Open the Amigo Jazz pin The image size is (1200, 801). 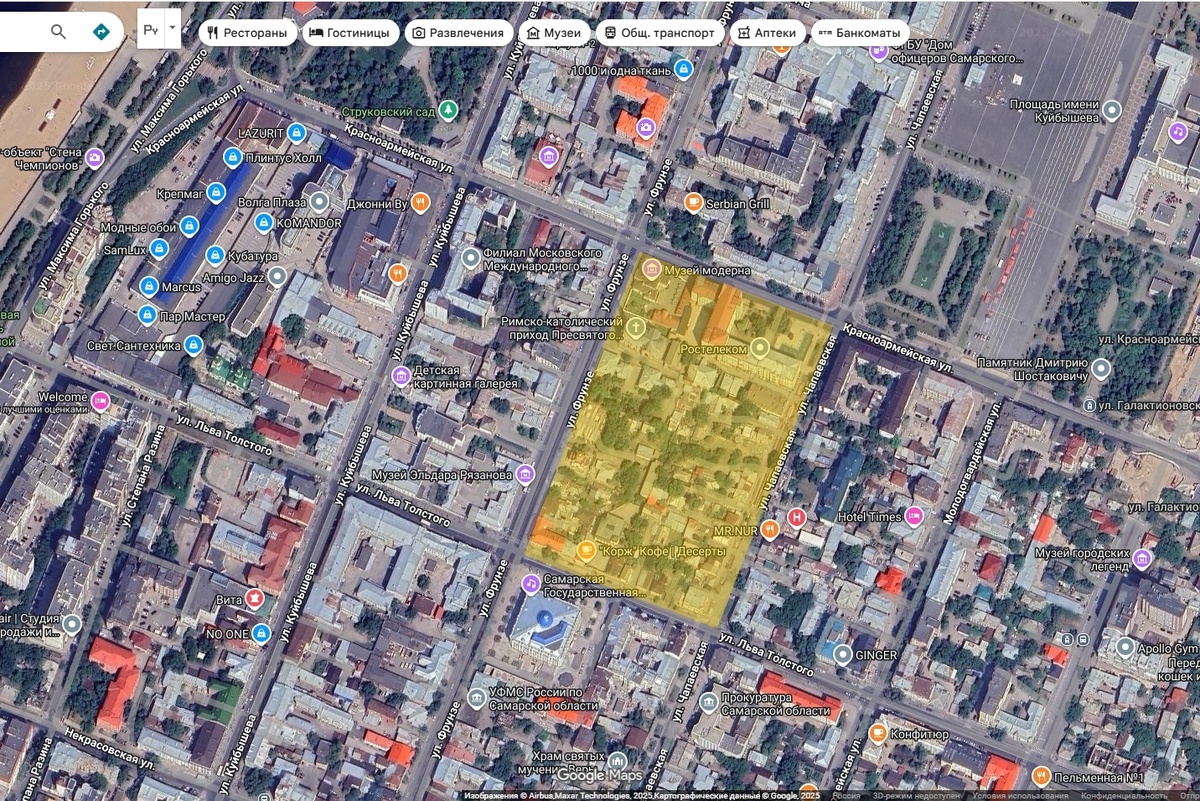coord(277,275)
